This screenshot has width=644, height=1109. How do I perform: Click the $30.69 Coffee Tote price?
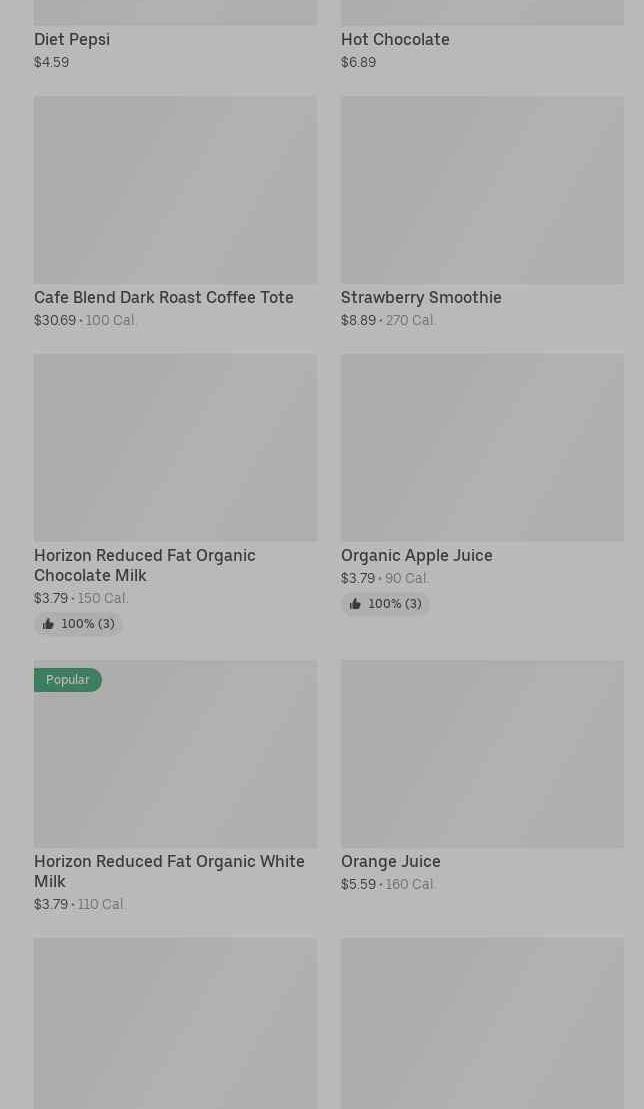click(55, 320)
